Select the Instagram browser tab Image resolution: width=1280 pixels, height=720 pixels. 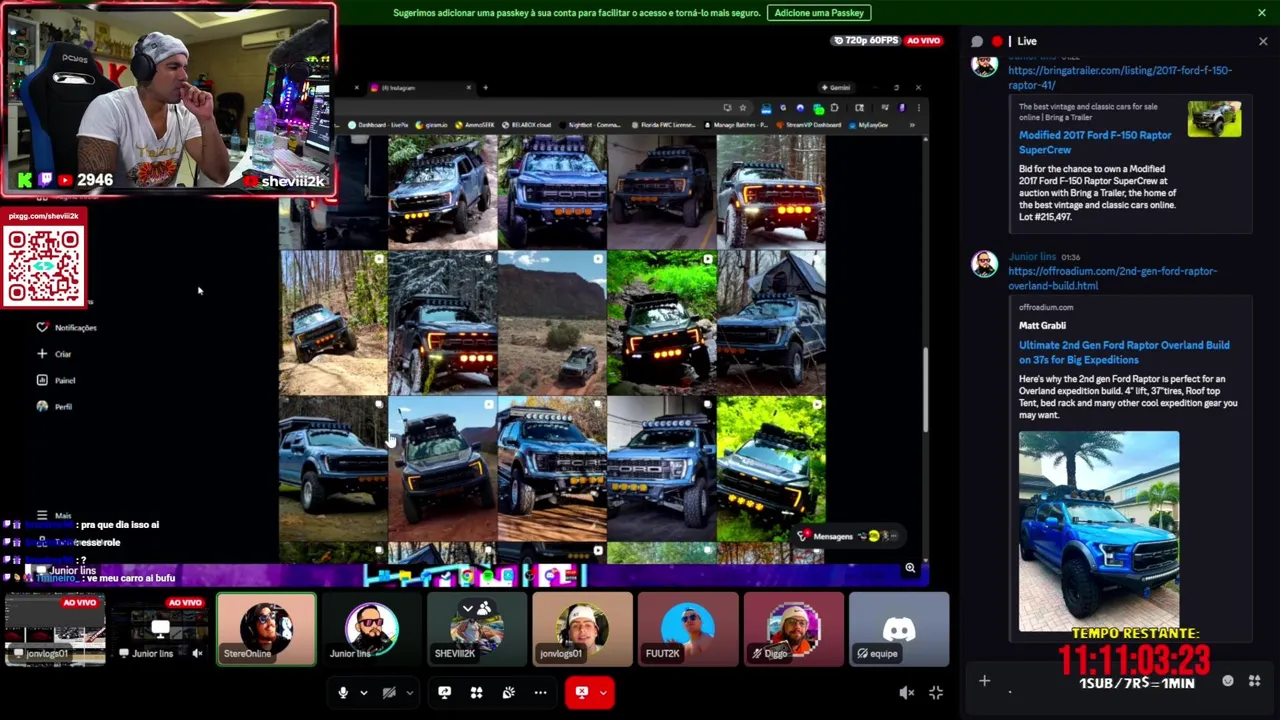(420, 88)
